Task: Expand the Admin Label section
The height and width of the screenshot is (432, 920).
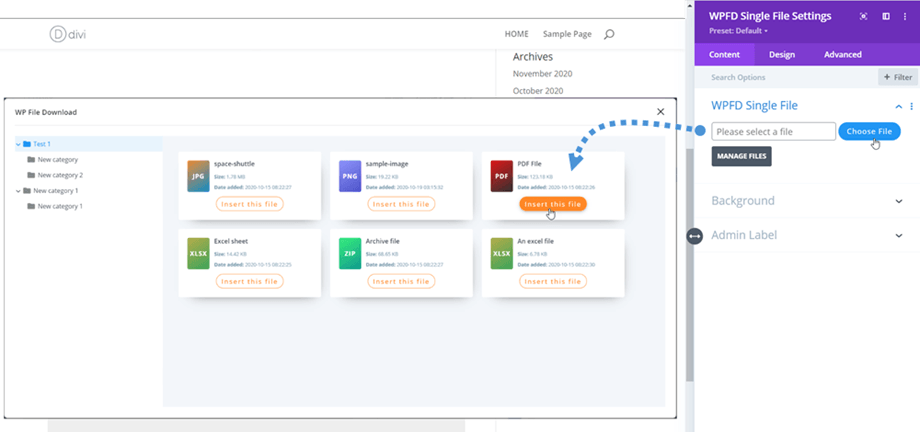Action: point(898,235)
